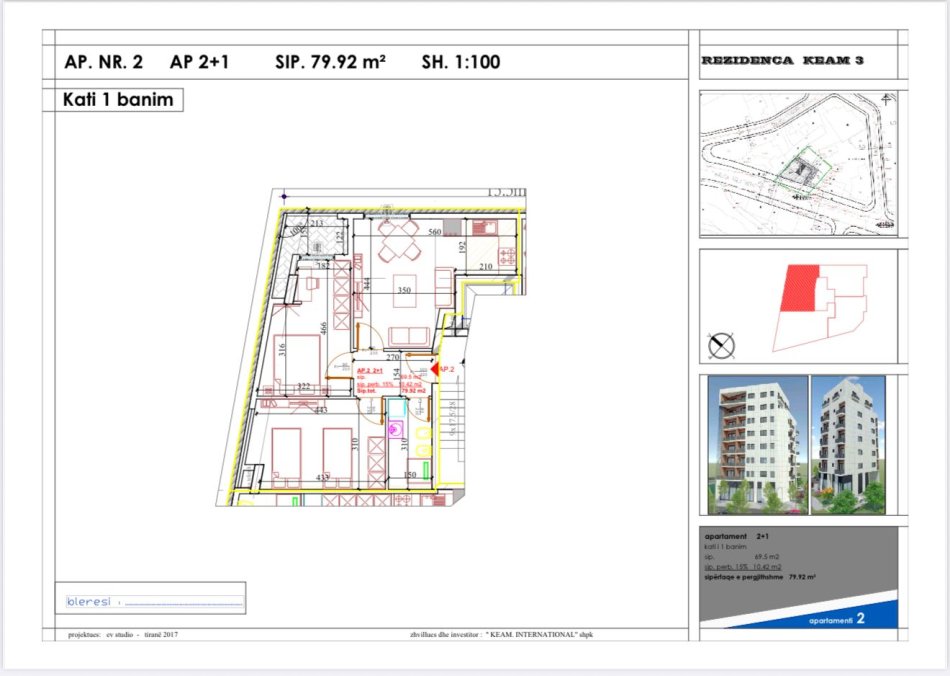Click the cyan shower tray in bathroom
This screenshot has height=676, width=950.
pyautogui.click(x=396, y=407)
